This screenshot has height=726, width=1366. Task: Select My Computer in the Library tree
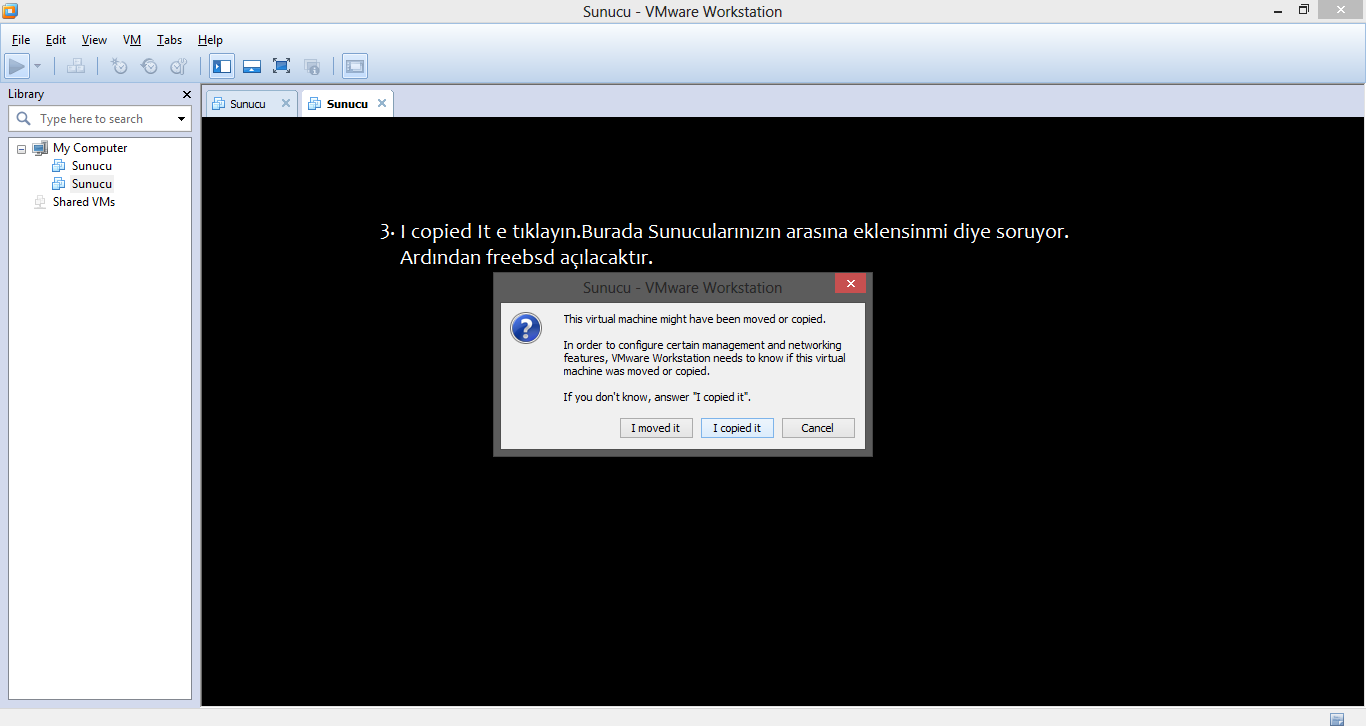pyautogui.click(x=90, y=148)
